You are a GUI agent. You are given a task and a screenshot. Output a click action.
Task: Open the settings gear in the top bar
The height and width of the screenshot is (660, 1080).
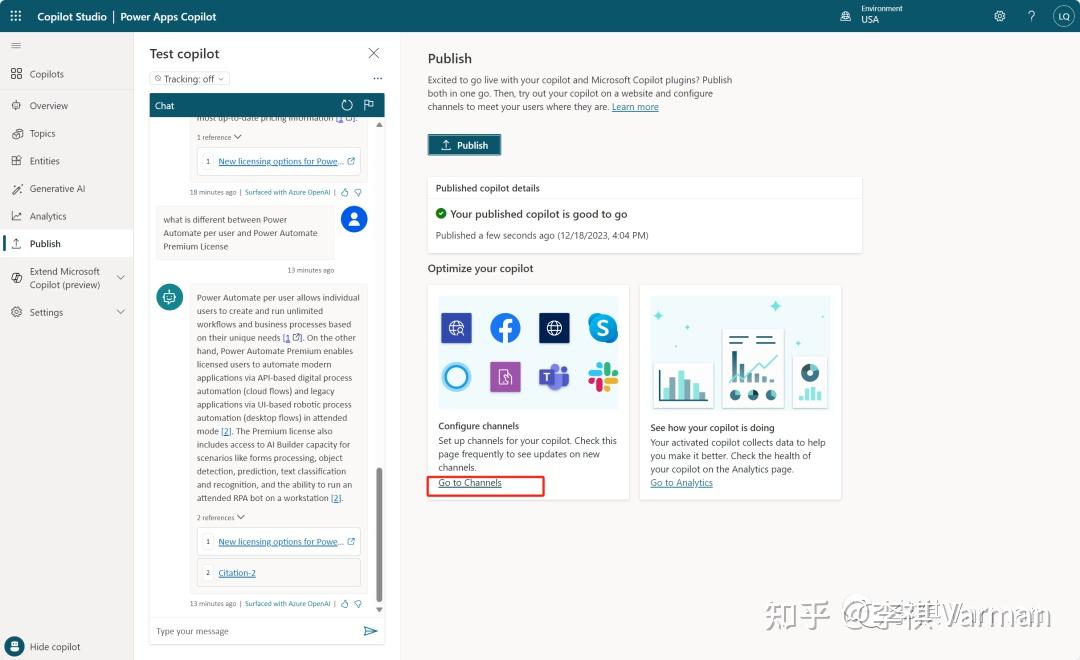pos(999,15)
